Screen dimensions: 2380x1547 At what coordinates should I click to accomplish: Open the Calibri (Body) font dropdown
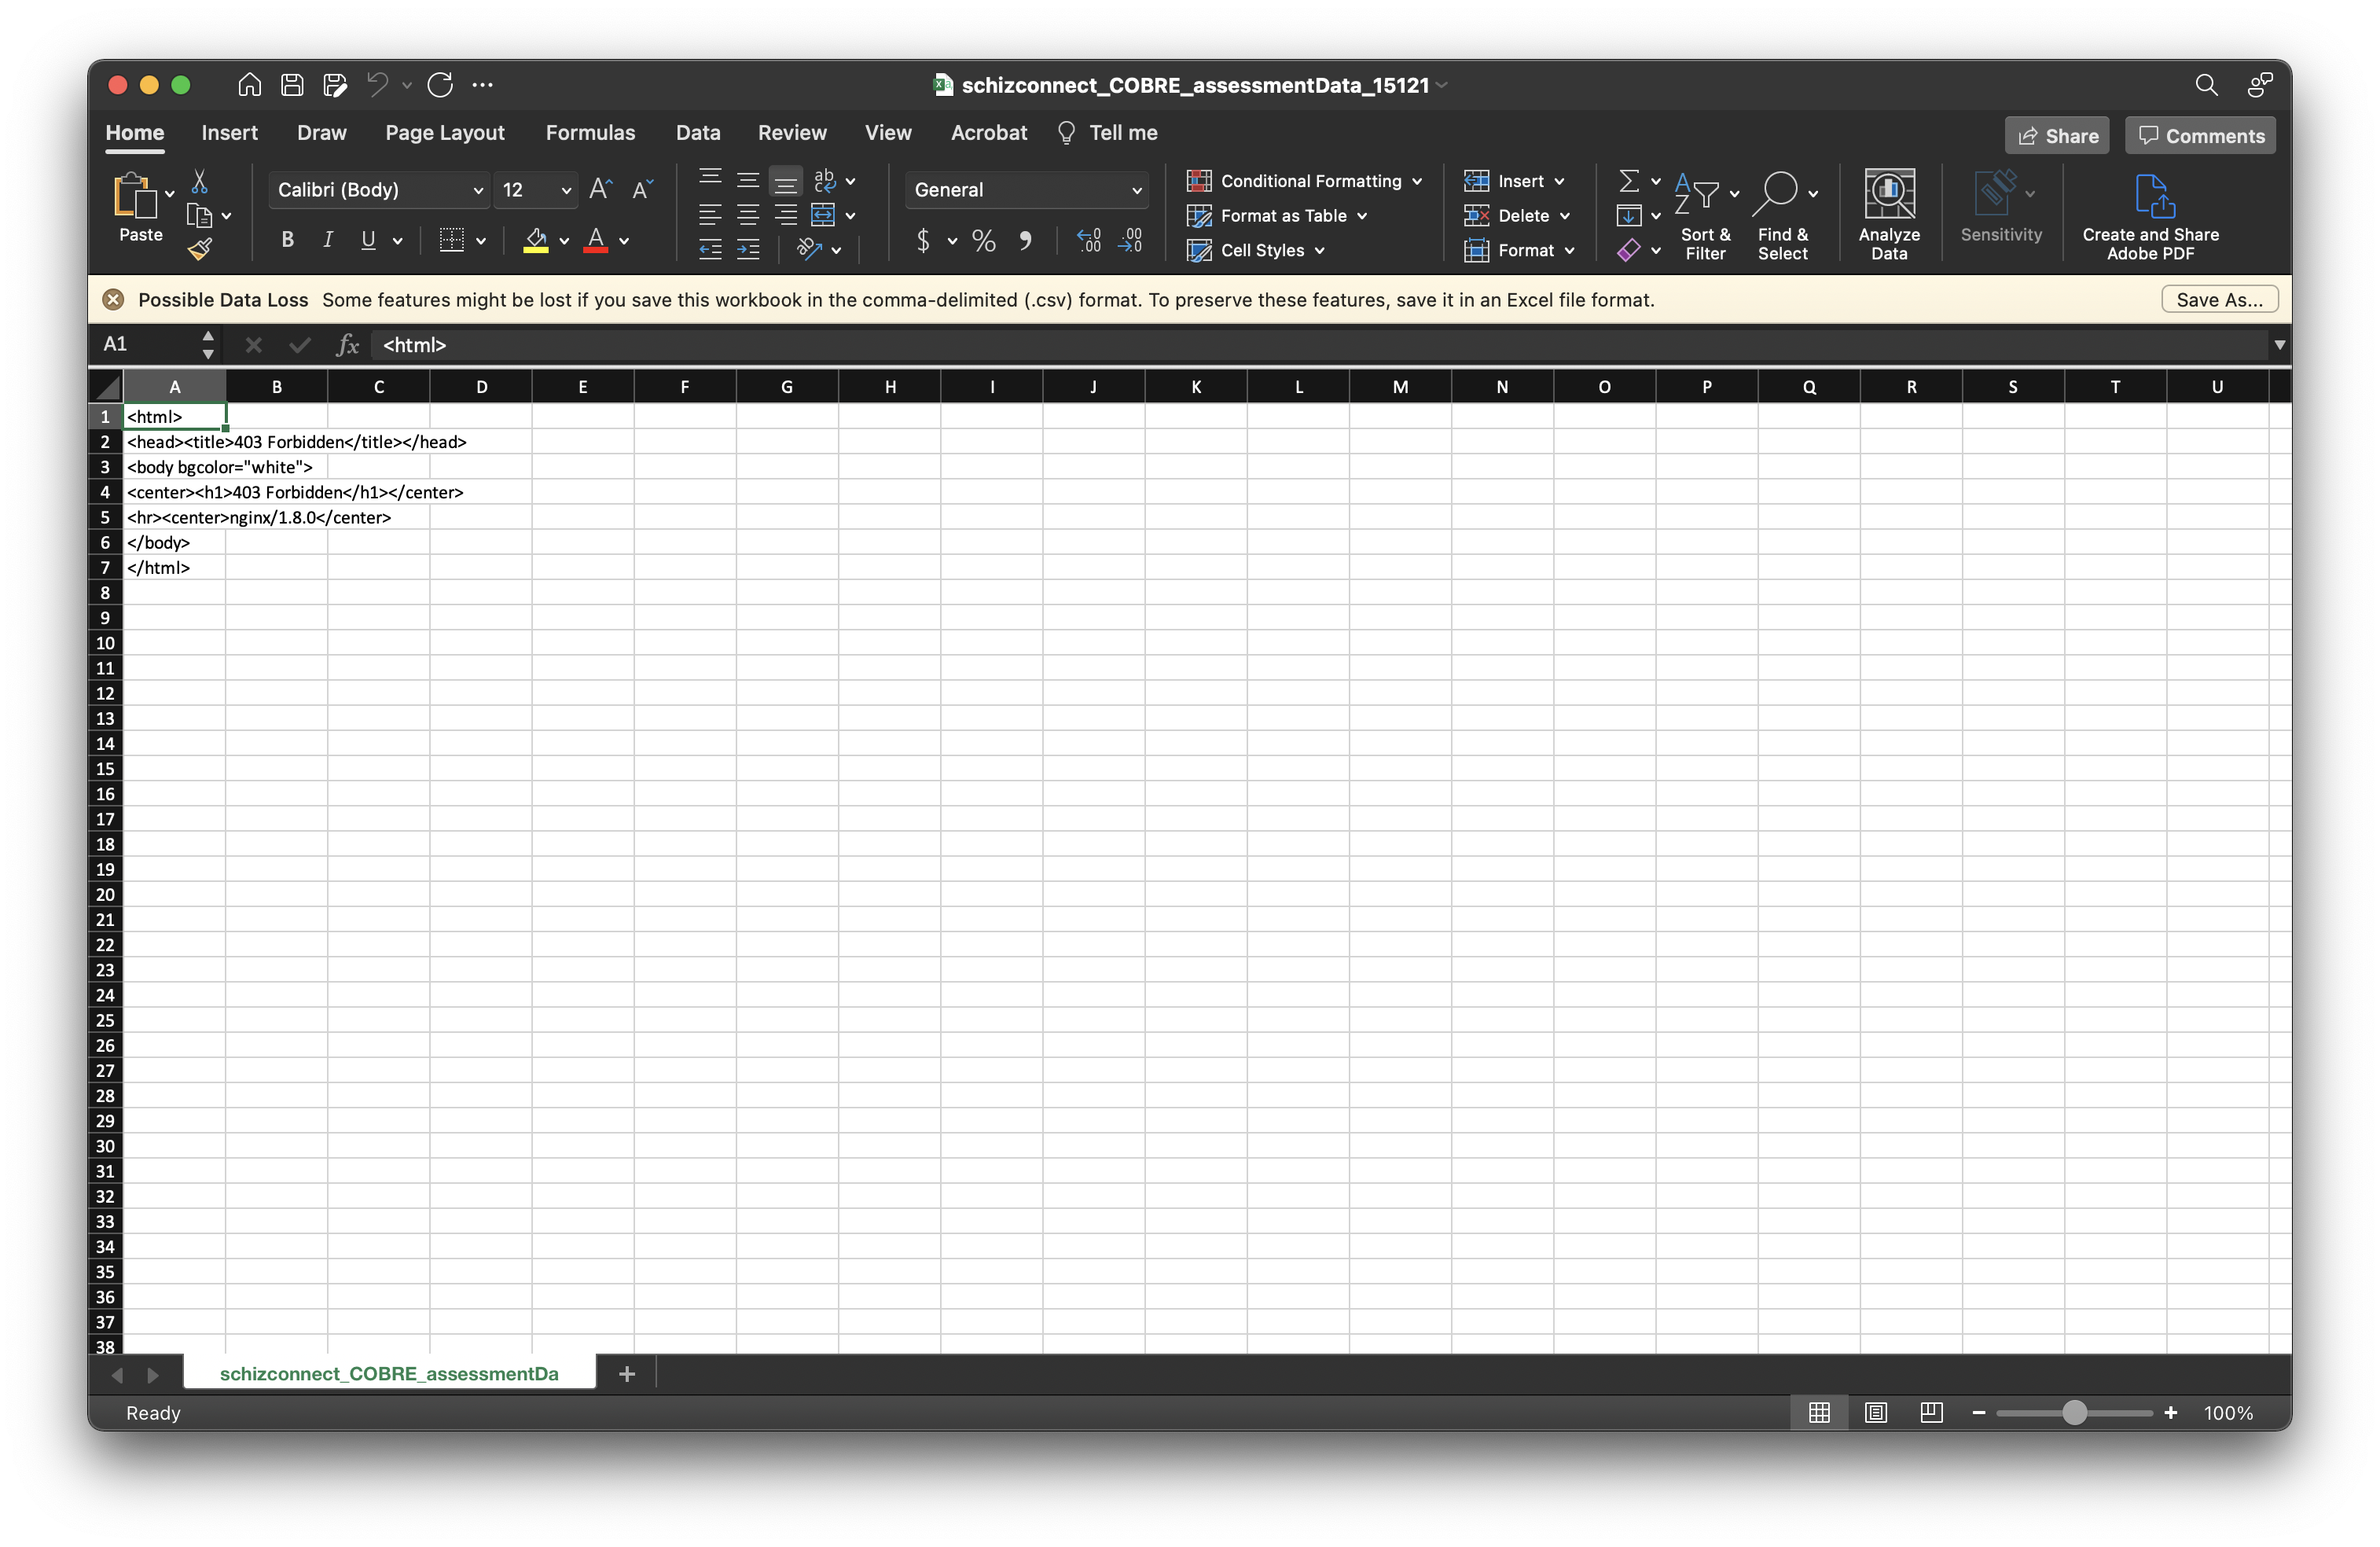[379, 190]
